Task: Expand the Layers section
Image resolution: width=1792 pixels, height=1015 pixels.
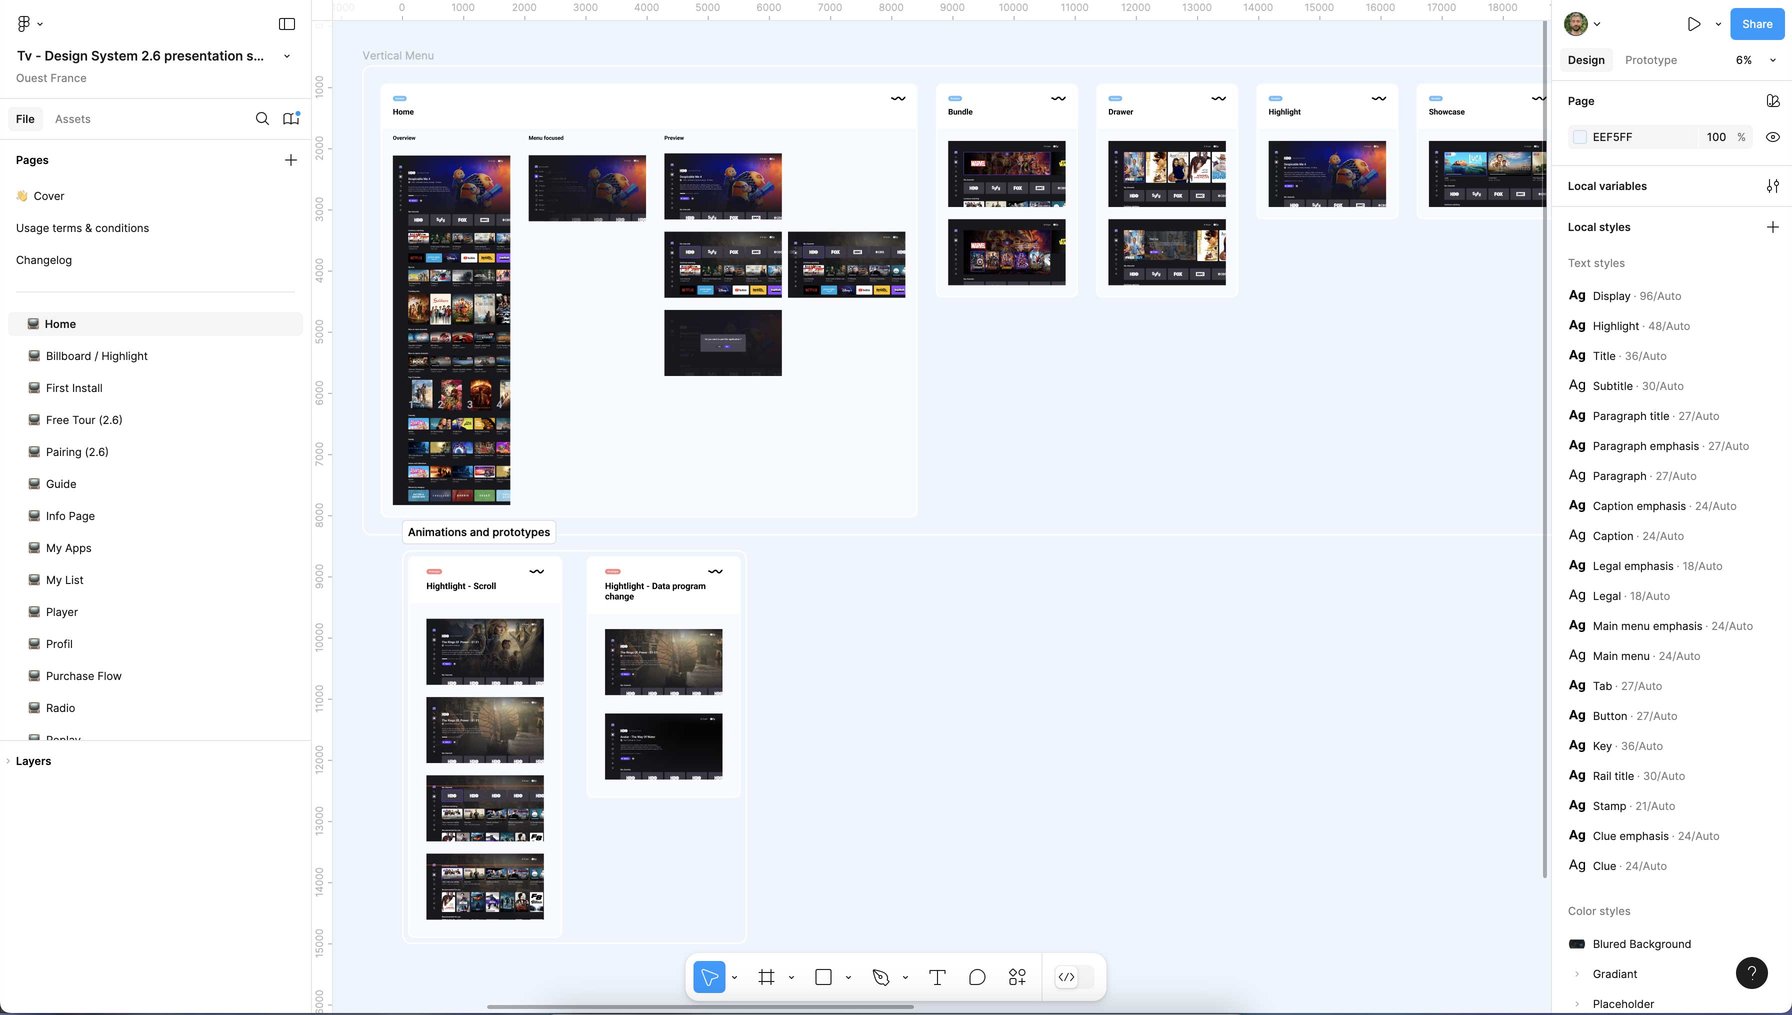Action: pyautogui.click(x=33, y=761)
